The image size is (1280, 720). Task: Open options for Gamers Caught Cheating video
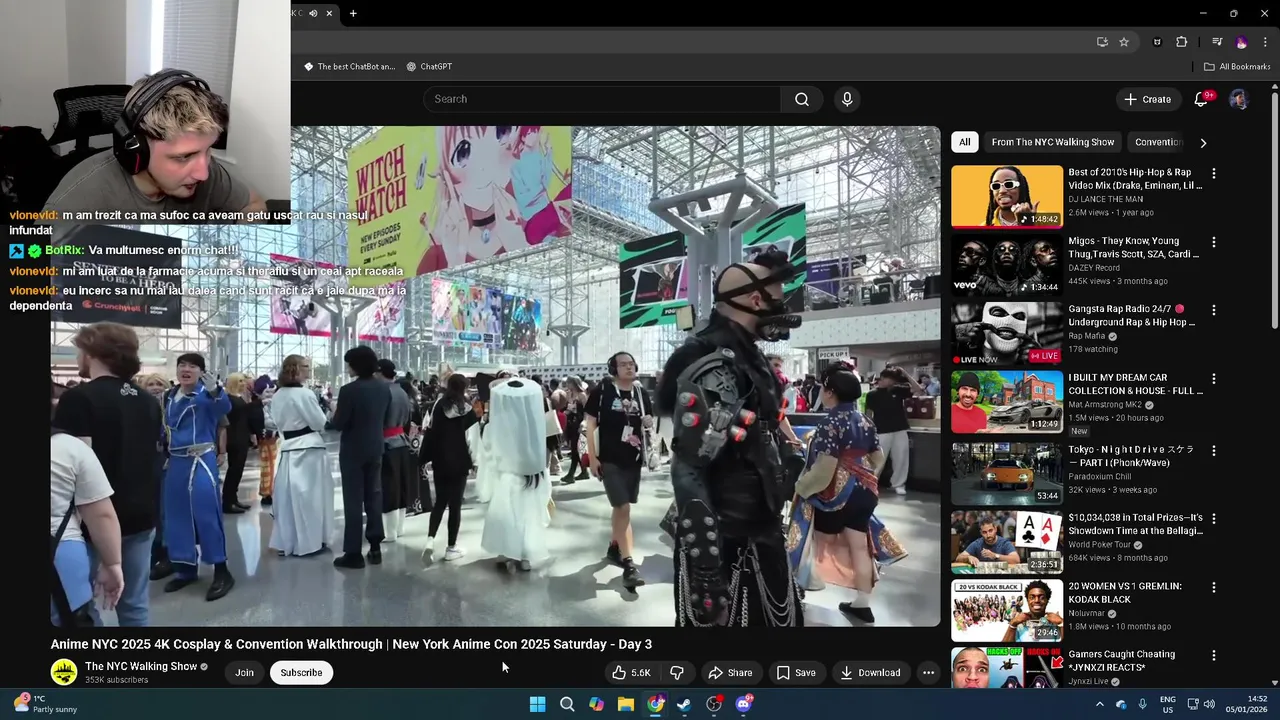(x=1214, y=655)
